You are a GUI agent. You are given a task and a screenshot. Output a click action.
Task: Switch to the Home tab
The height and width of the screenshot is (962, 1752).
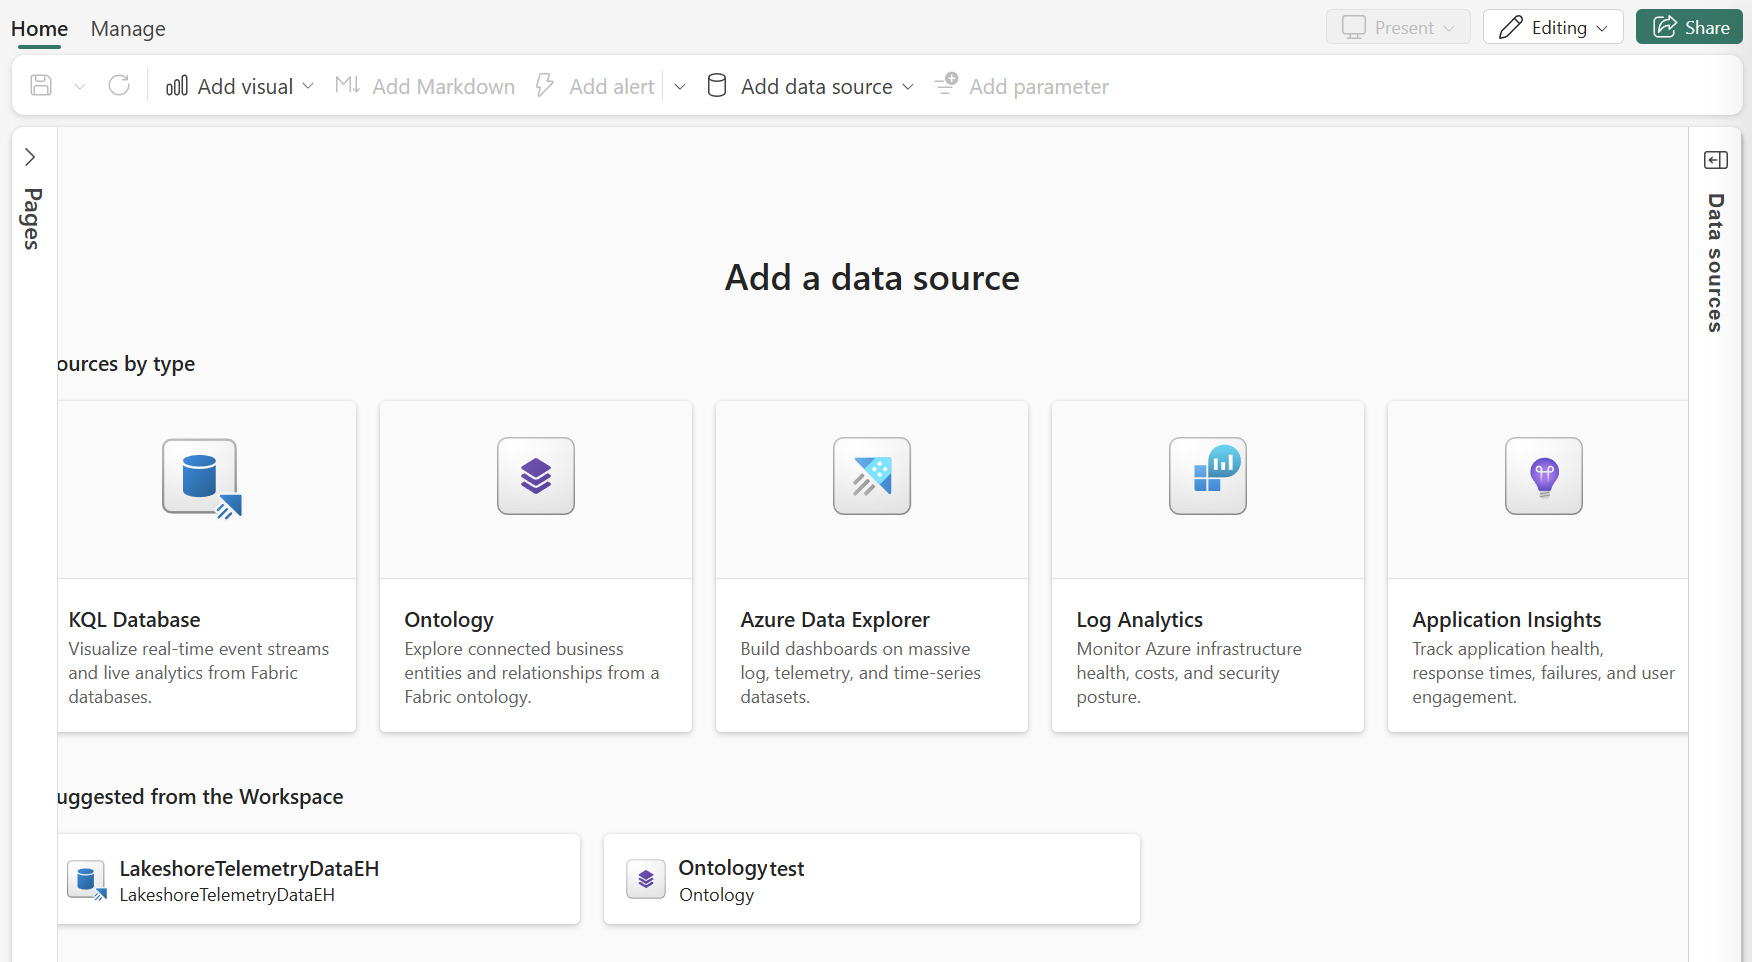(x=40, y=29)
